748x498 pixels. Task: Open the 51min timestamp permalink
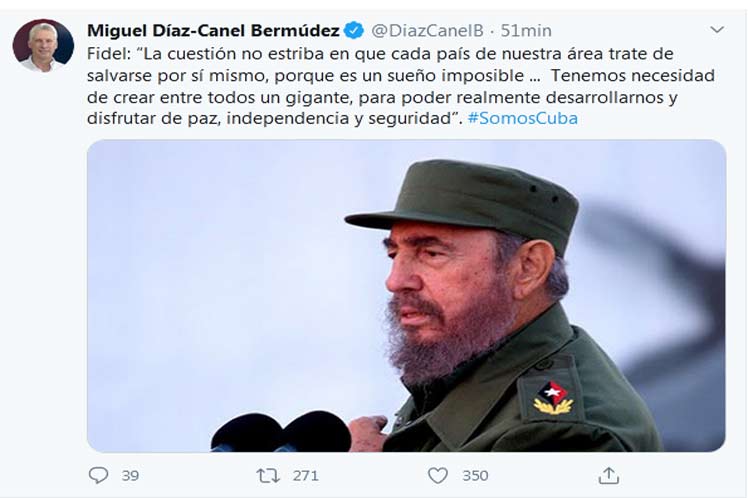tap(526, 31)
